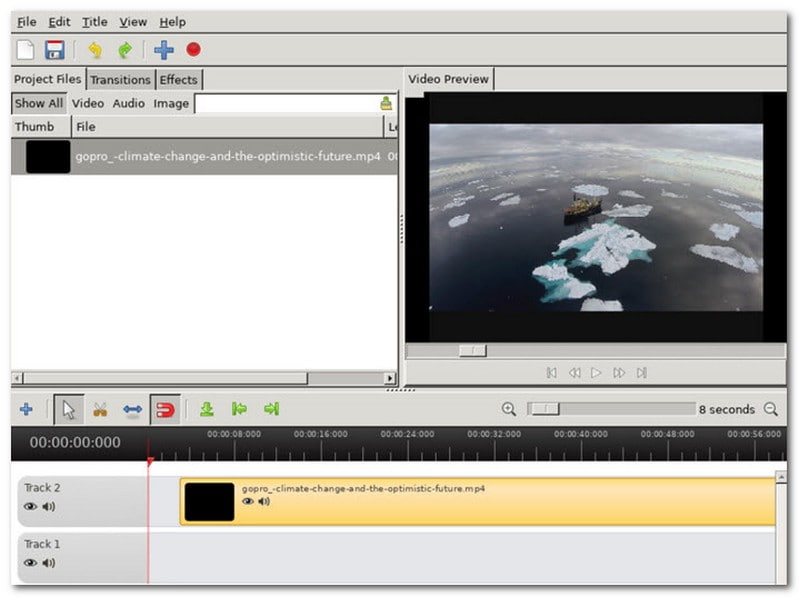
Task: Toggle the snapping magnet tool
Action: pyautogui.click(x=165, y=410)
